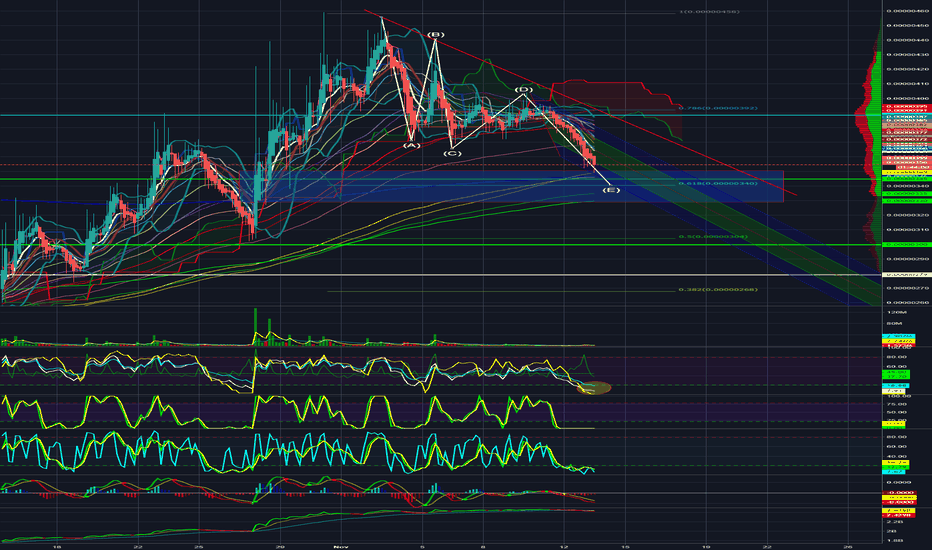932x550 pixels.
Task: Select the (E) wave label
Action: coord(611,190)
